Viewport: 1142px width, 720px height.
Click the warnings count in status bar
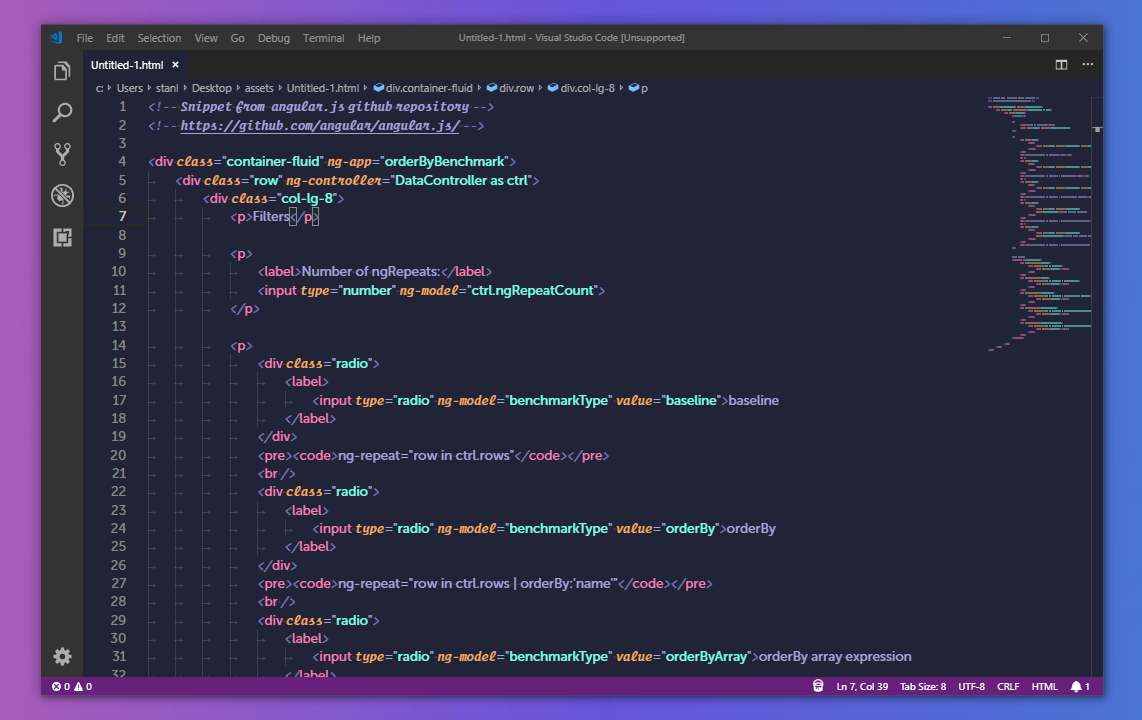coord(83,687)
